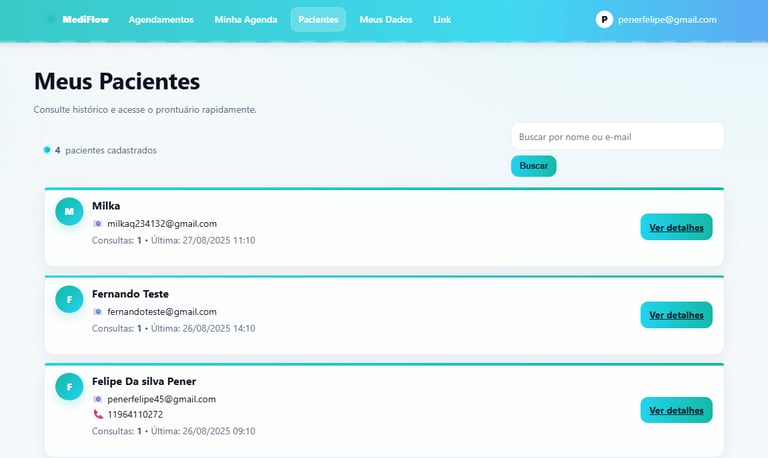Select the name Milka
768x458 pixels.
tap(106, 206)
